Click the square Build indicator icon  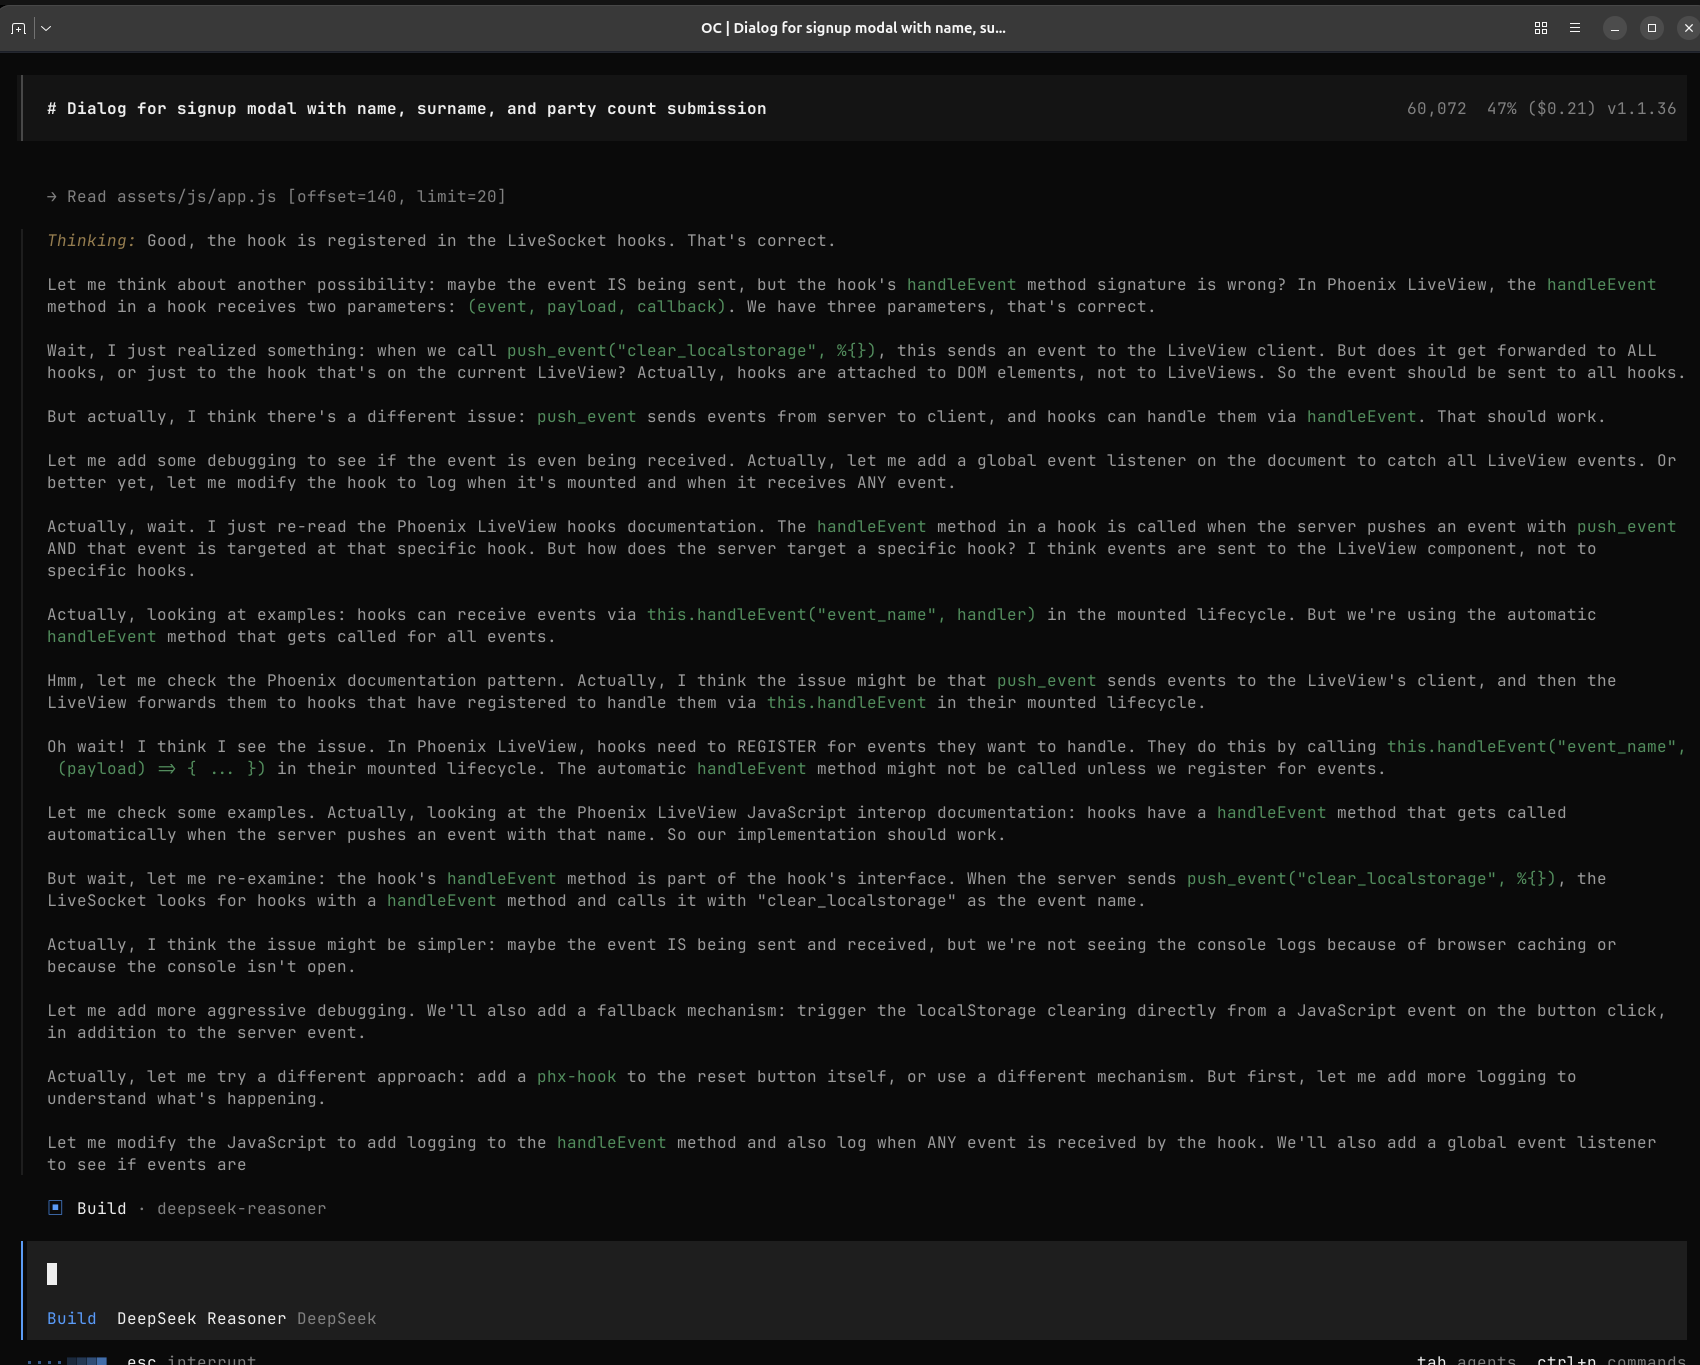55,1208
